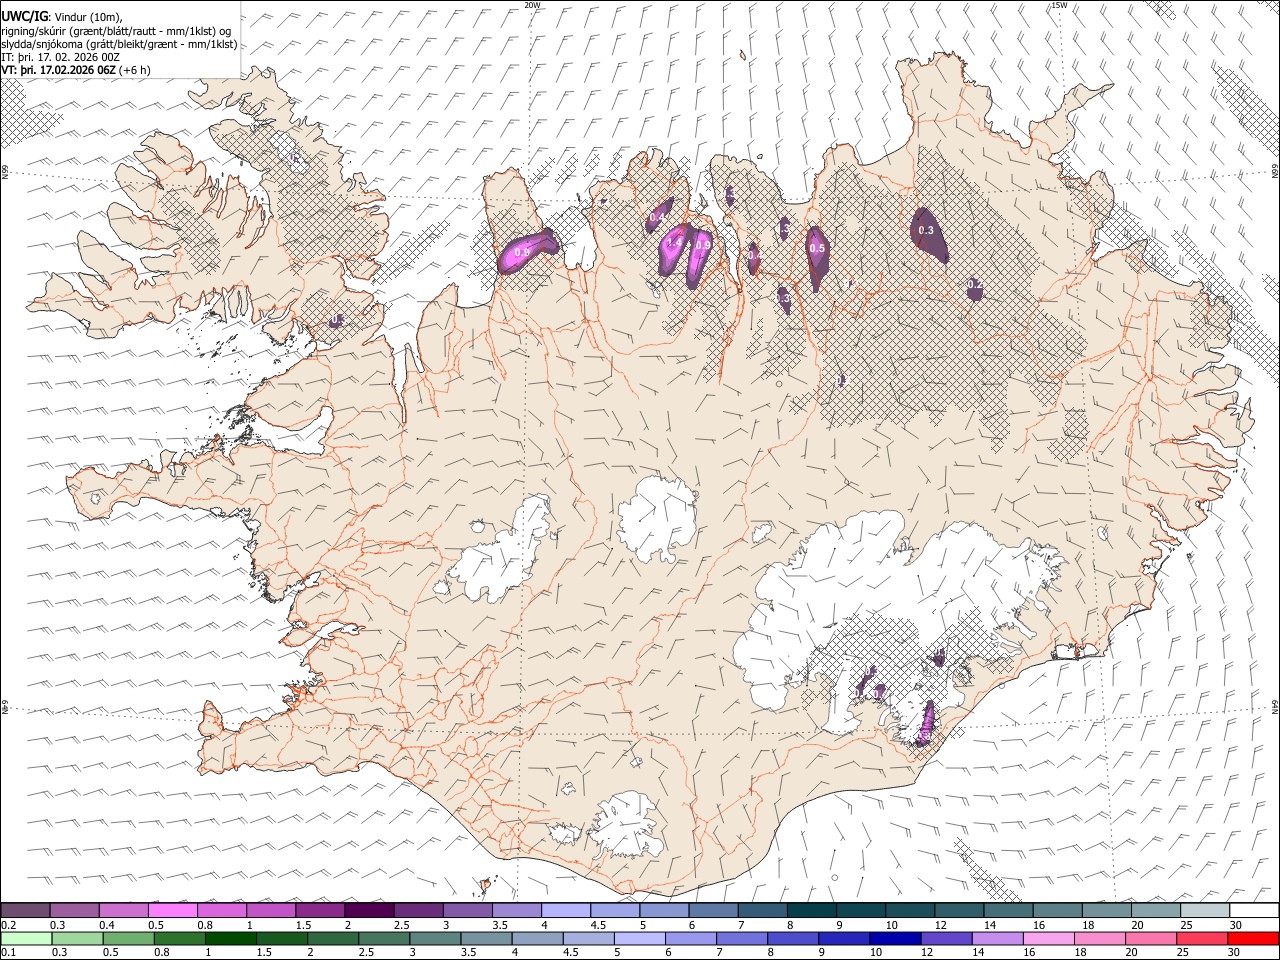Click the dark purple snowfall patch labeled 0.3

(x=929, y=235)
